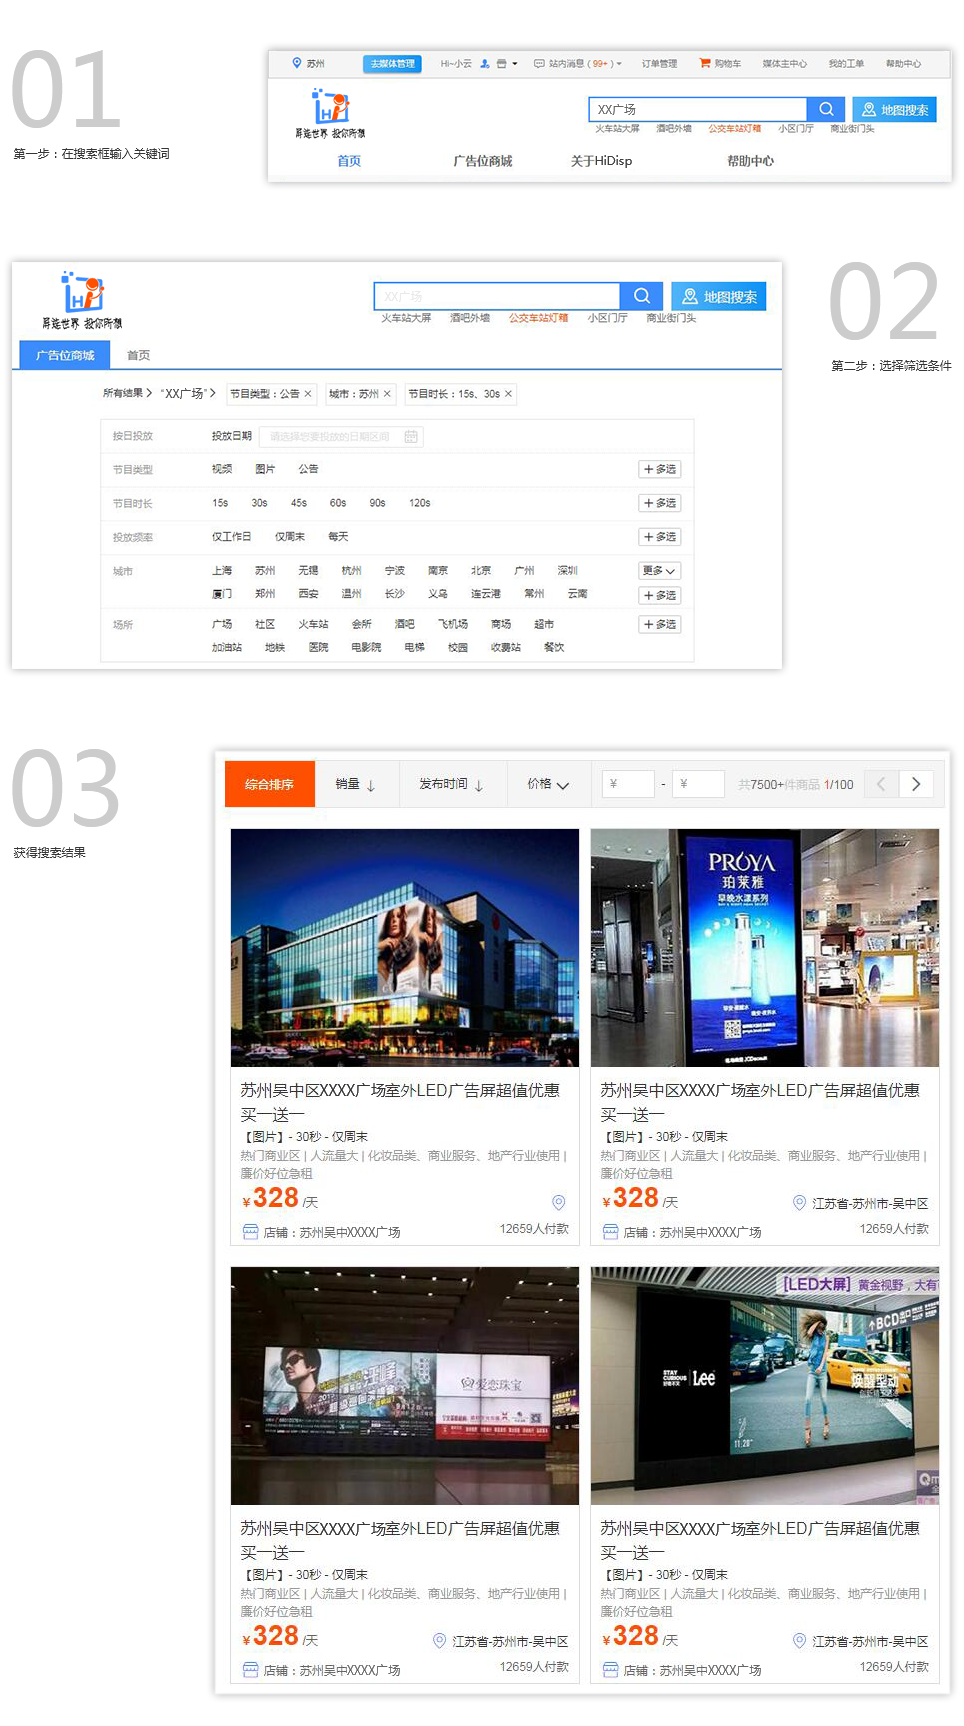Viewport: 964px width, 1726px height.
Task: Expand the 更多 cities dropdown
Action: (x=660, y=571)
